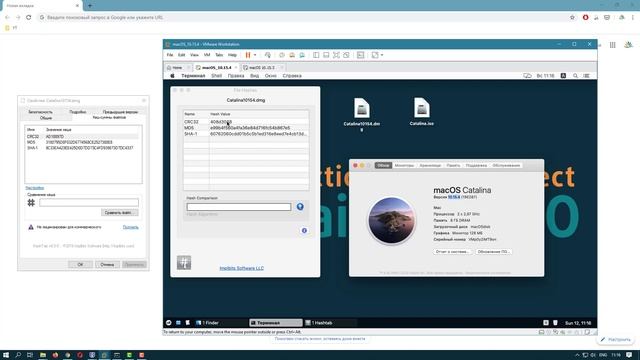Select the macOS_10.15.4 VM tab
This screenshot has height=360, width=640.
click(216, 67)
